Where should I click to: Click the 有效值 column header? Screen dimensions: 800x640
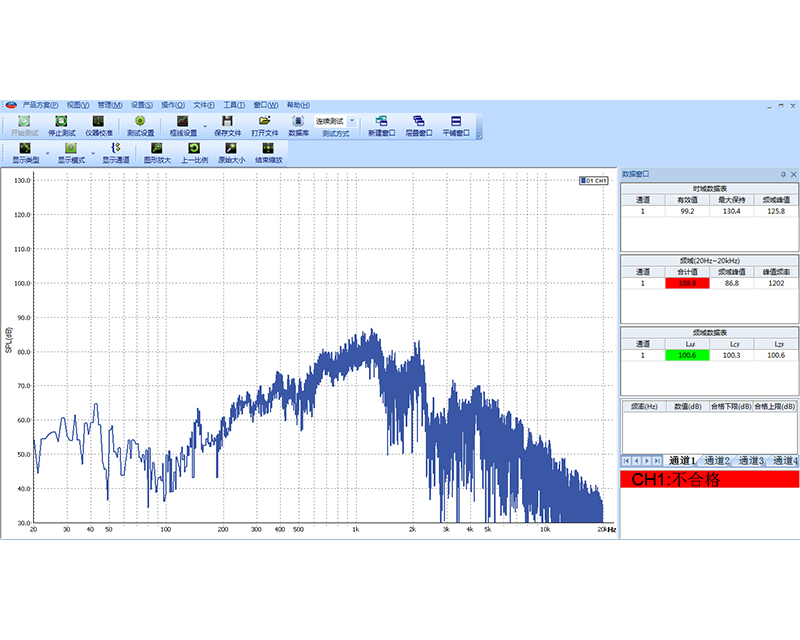click(x=687, y=200)
